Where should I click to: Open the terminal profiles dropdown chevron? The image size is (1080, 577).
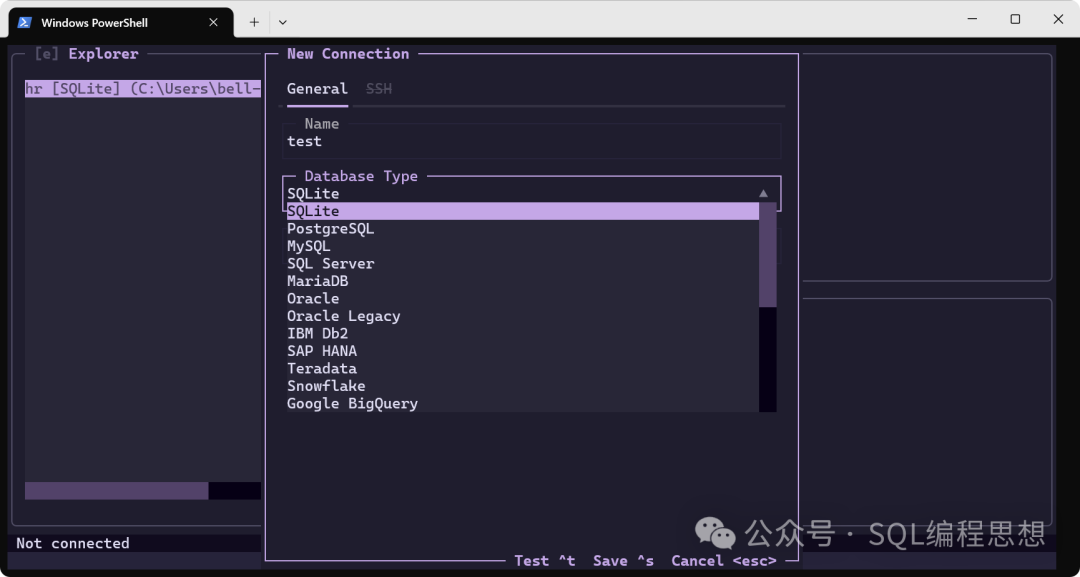tap(283, 22)
